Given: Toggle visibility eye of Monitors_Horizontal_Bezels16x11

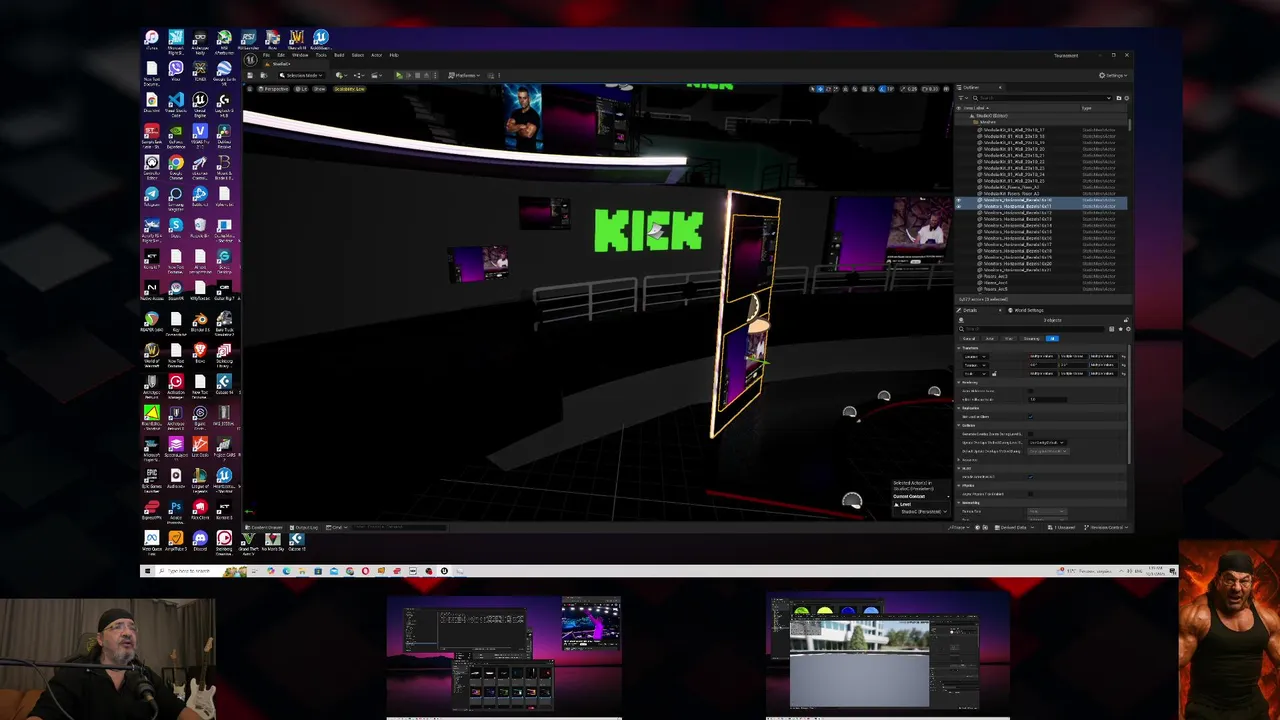Looking at the screenshot, I should (x=959, y=206).
